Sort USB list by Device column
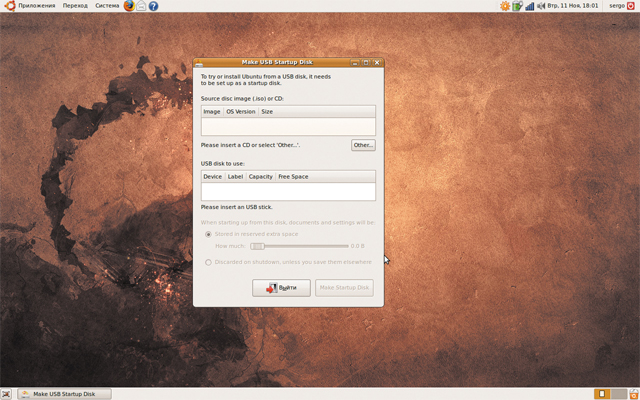This screenshot has height=400, width=640. coord(212,177)
